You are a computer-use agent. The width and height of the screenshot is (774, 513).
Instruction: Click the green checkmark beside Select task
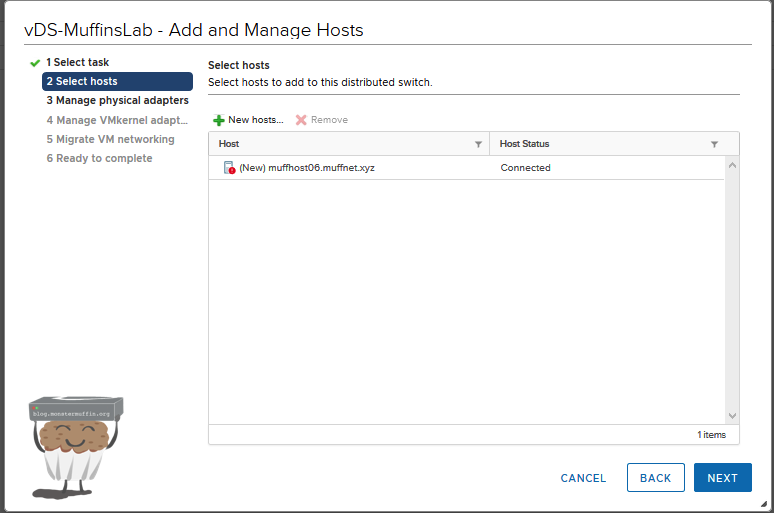pos(35,62)
